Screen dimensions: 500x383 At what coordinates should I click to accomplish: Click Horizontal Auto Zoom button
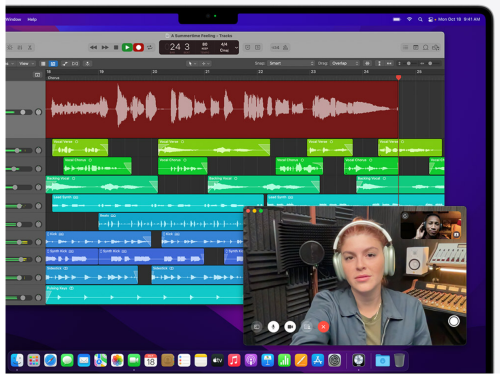pyautogui.click(x=389, y=63)
